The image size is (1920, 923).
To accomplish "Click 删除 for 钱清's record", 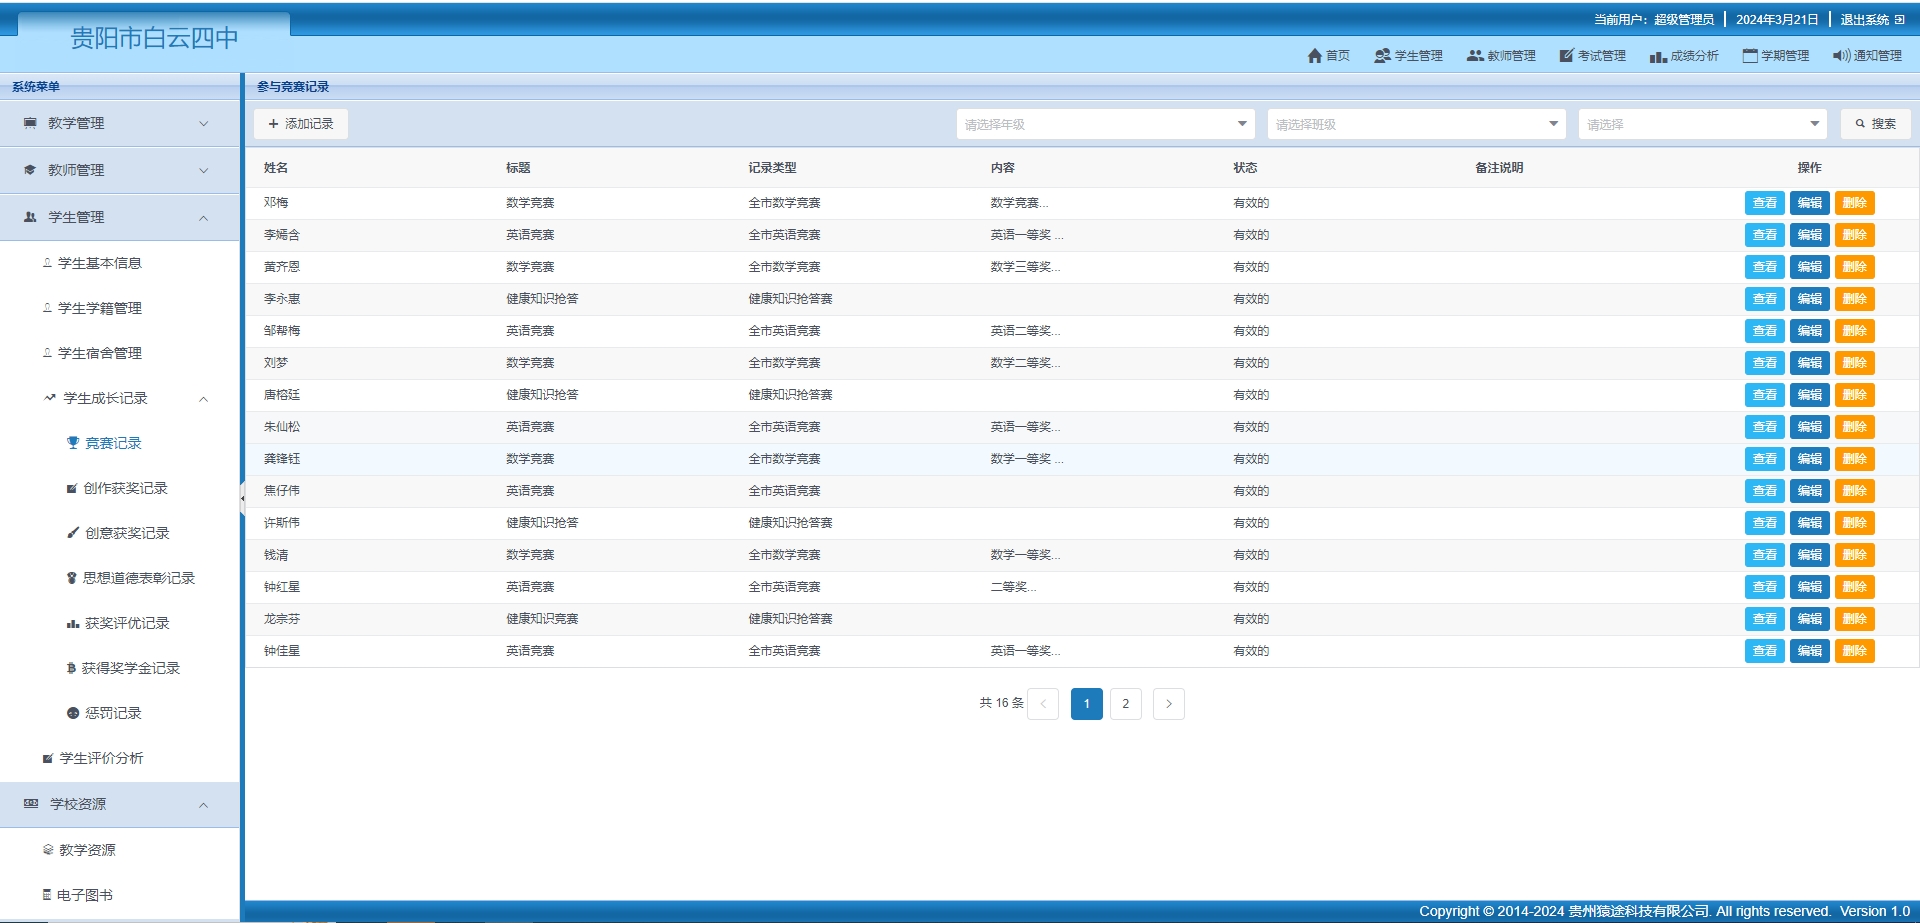I will pos(1855,555).
